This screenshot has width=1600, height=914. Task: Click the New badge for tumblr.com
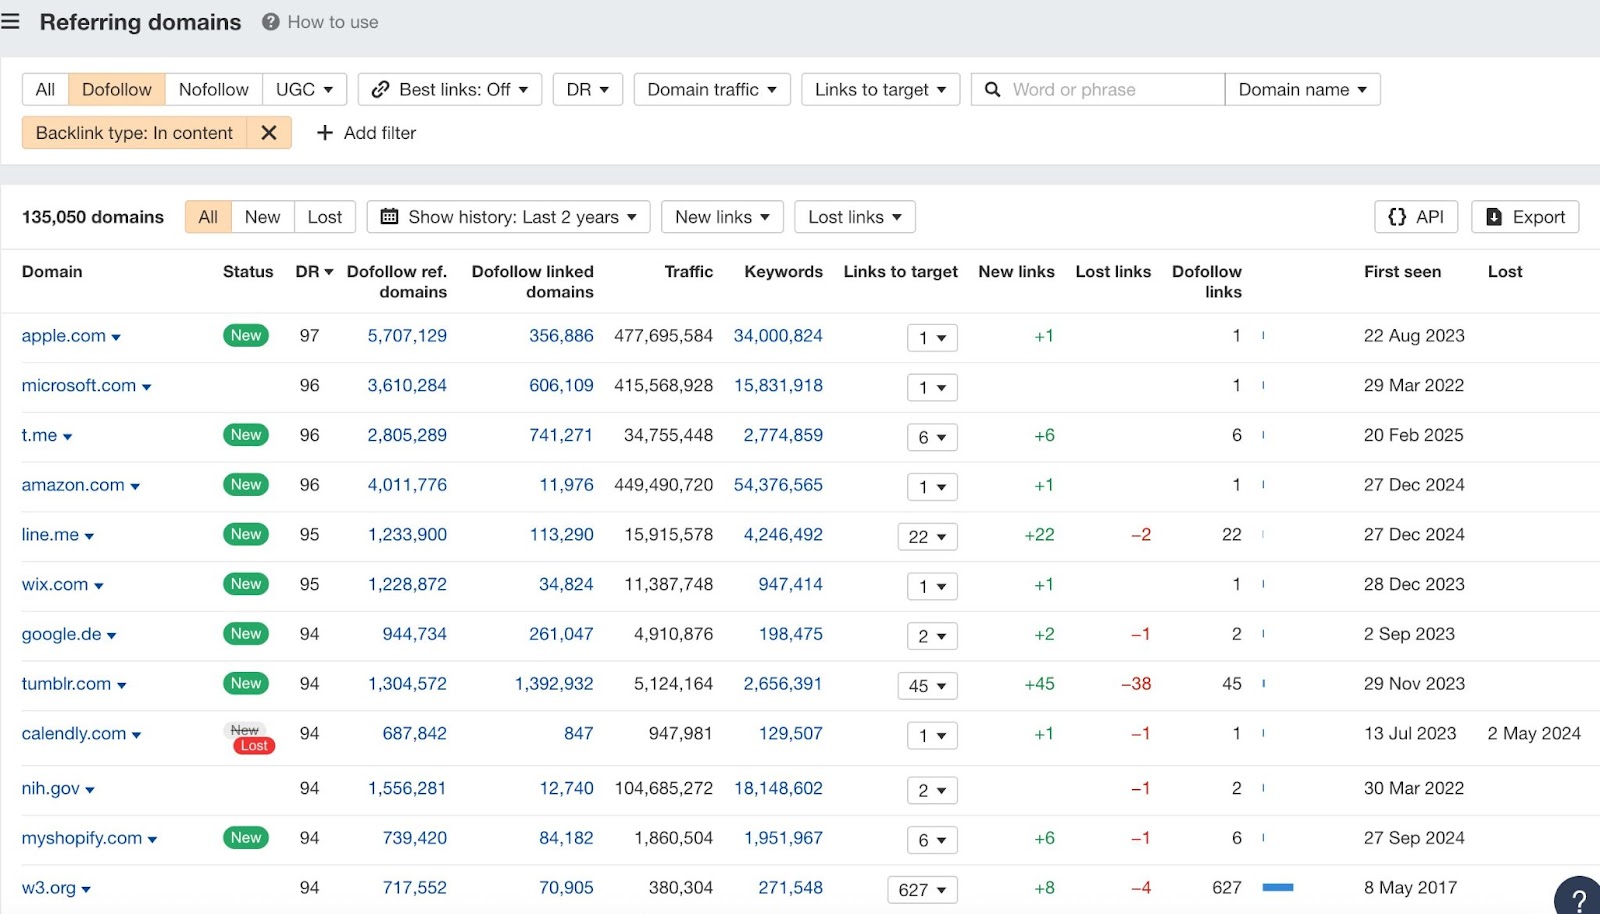[246, 684]
